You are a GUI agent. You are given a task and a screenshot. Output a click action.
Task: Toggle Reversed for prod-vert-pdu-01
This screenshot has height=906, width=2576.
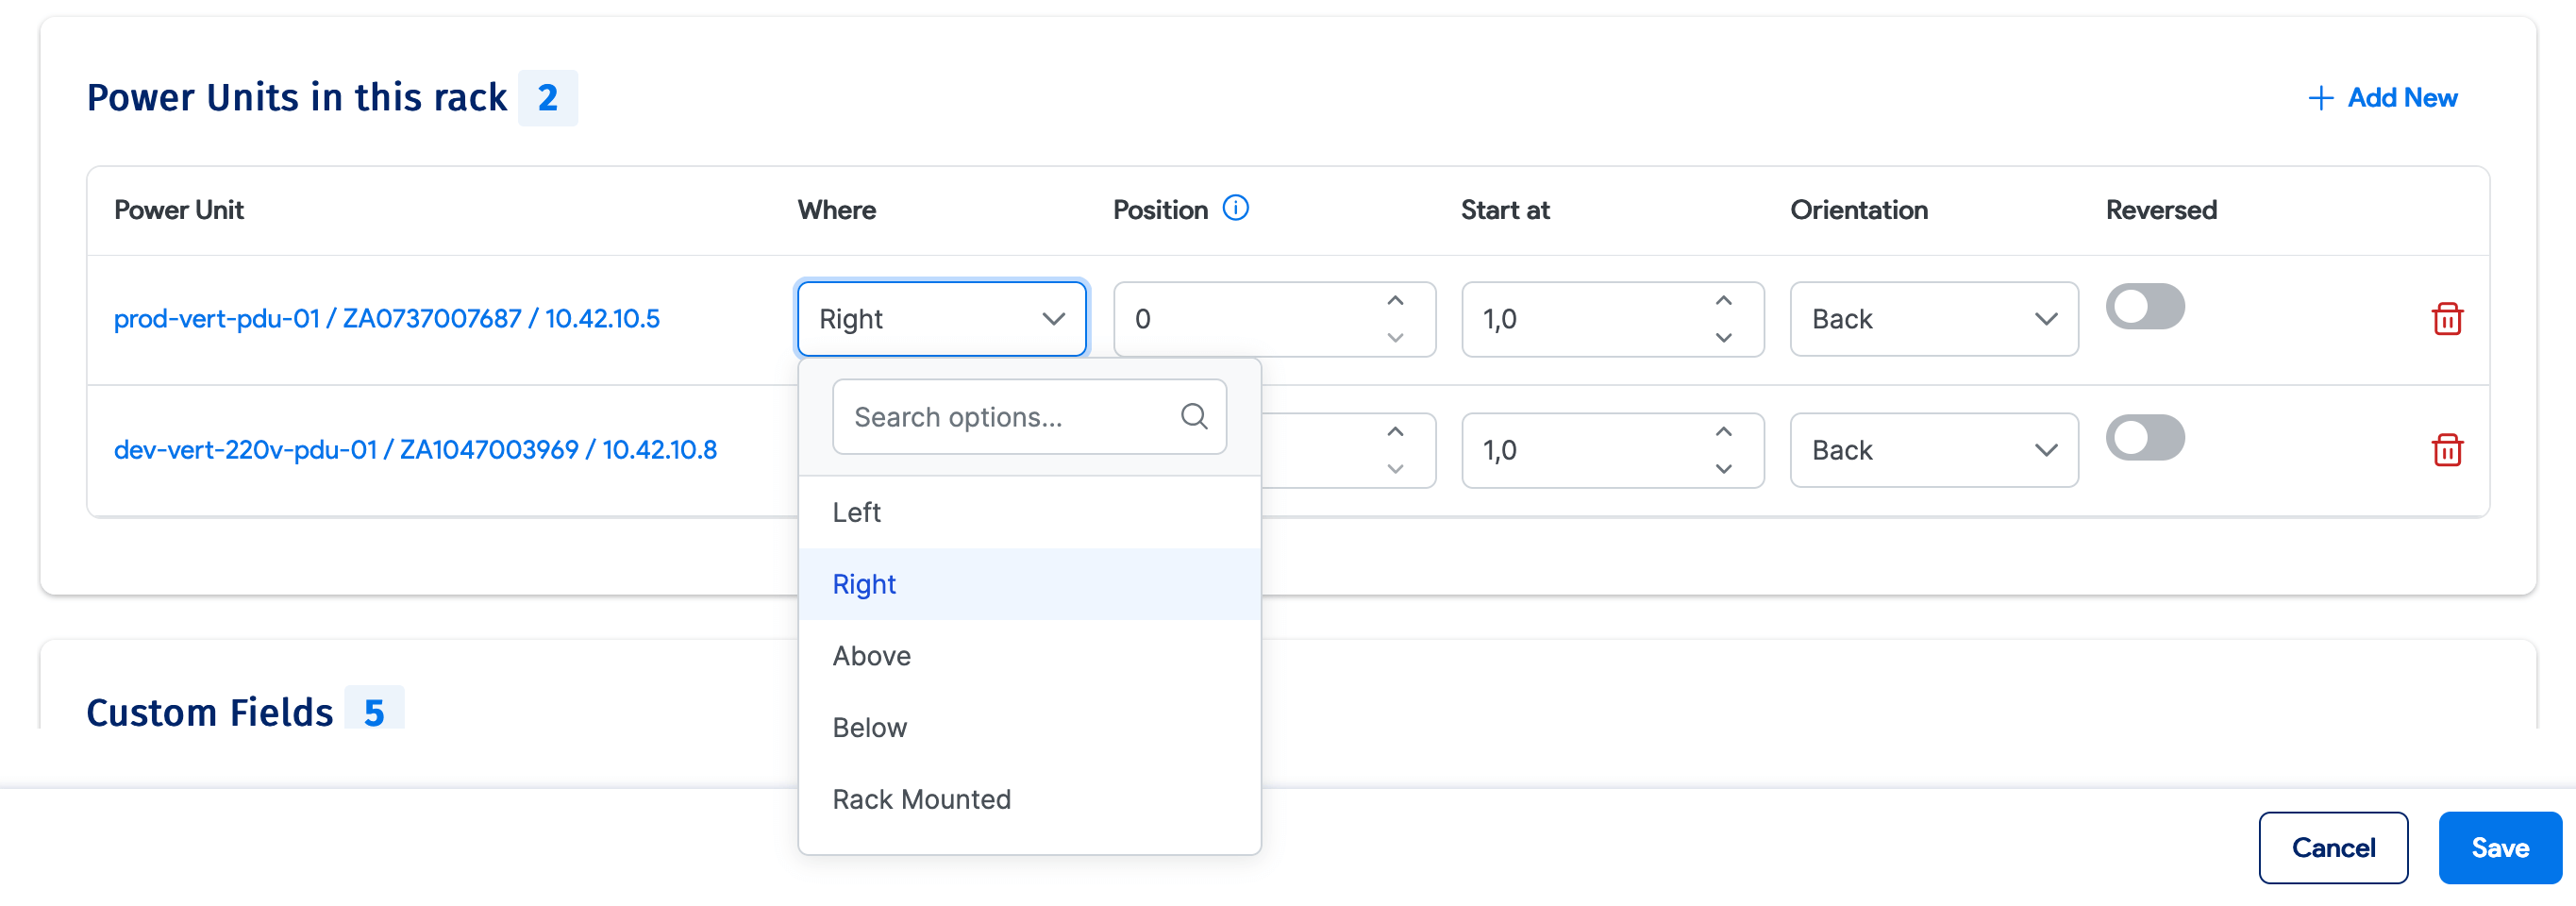pyautogui.click(x=2144, y=307)
